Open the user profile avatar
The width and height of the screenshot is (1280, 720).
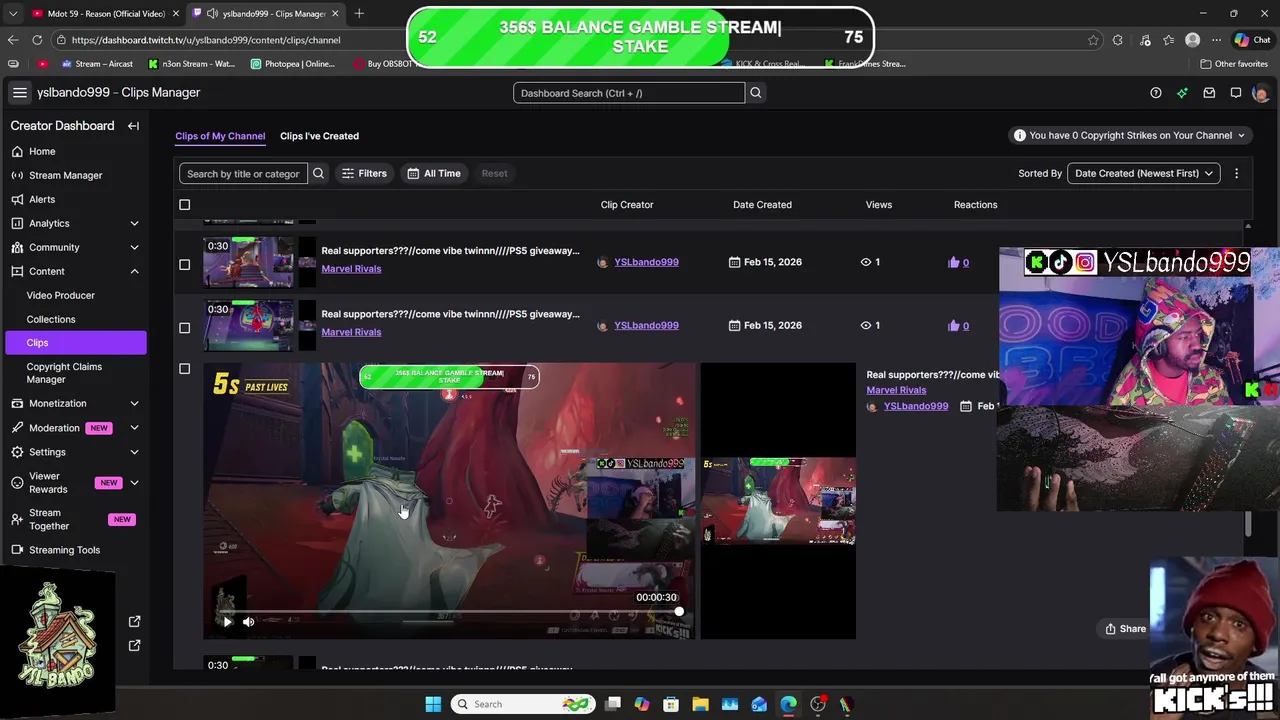[1260, 93]
